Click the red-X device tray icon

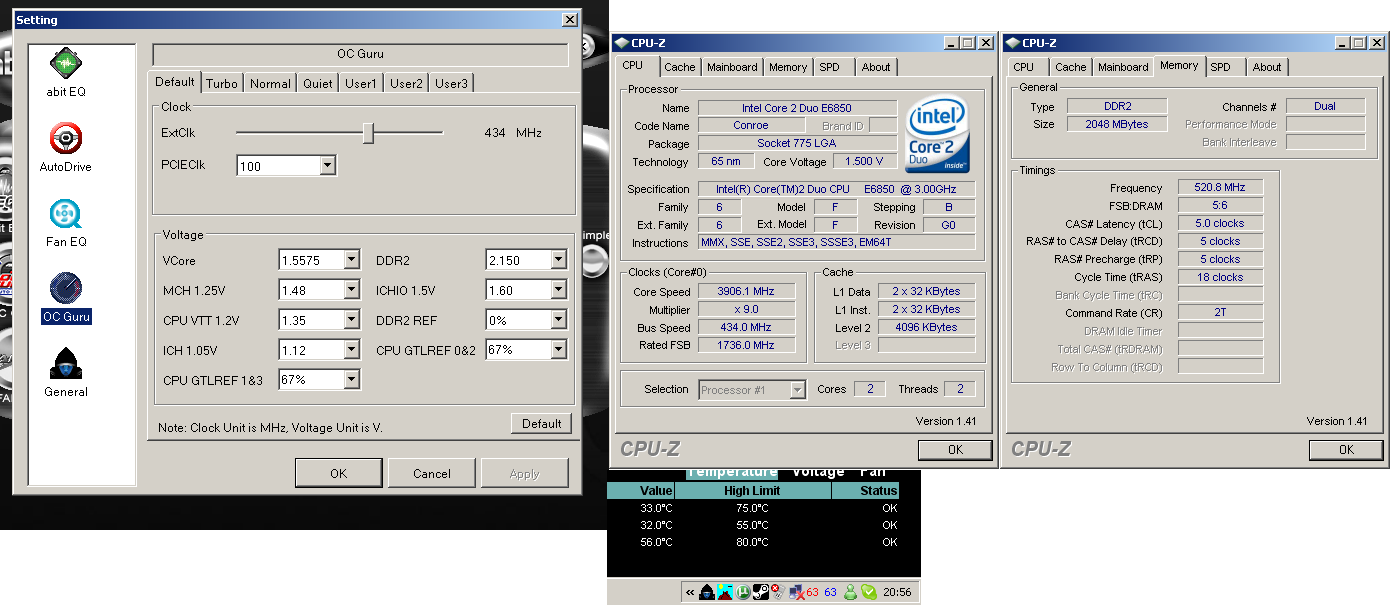pos(779,592)
